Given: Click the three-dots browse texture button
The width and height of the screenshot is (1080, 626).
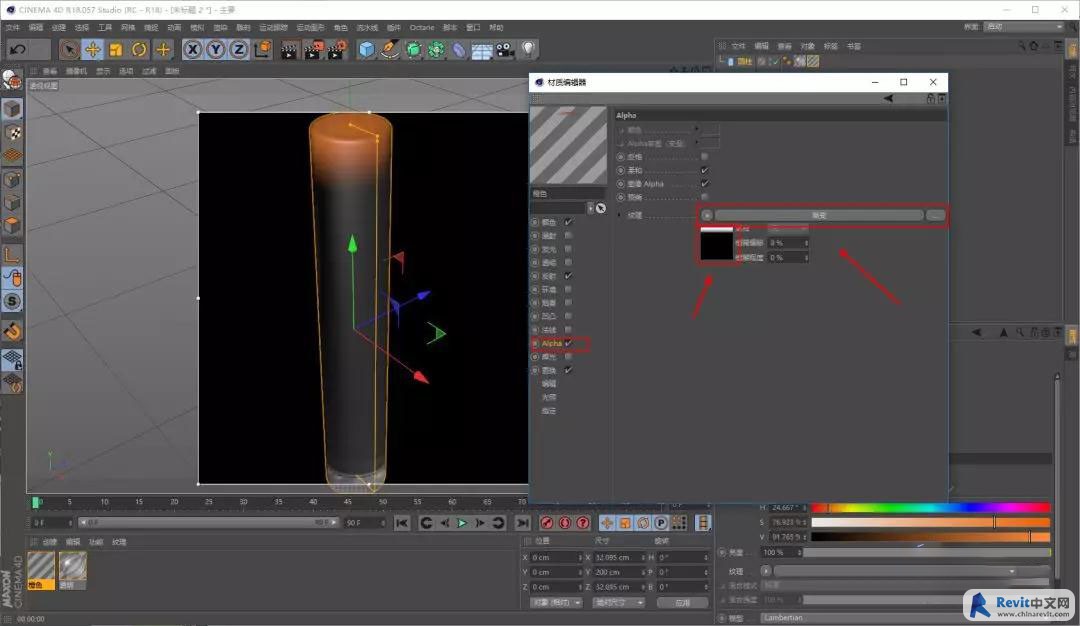Looking at the screenshot, I should 935,216.
